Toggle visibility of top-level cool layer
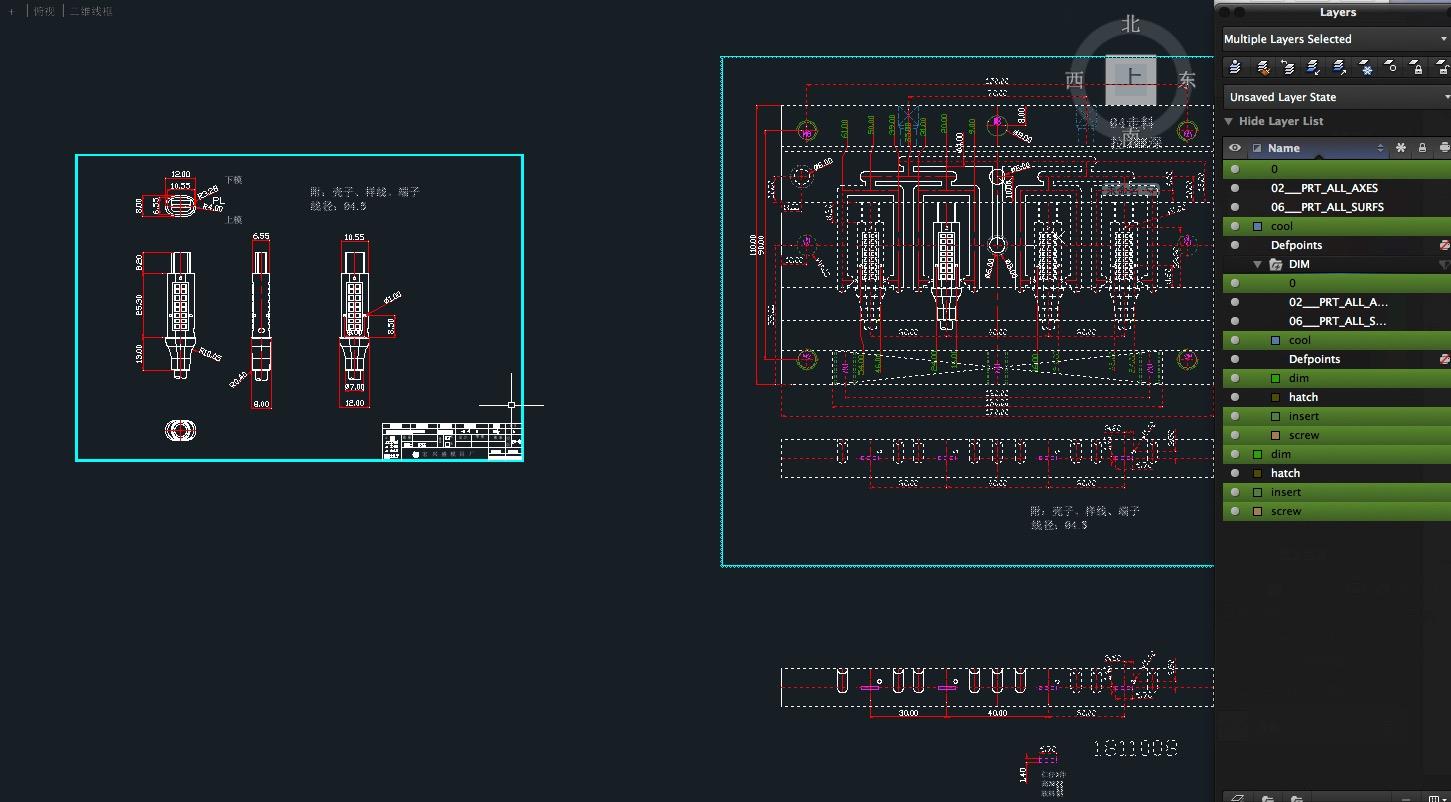 pyautogui.click(x=1235, y=226)
